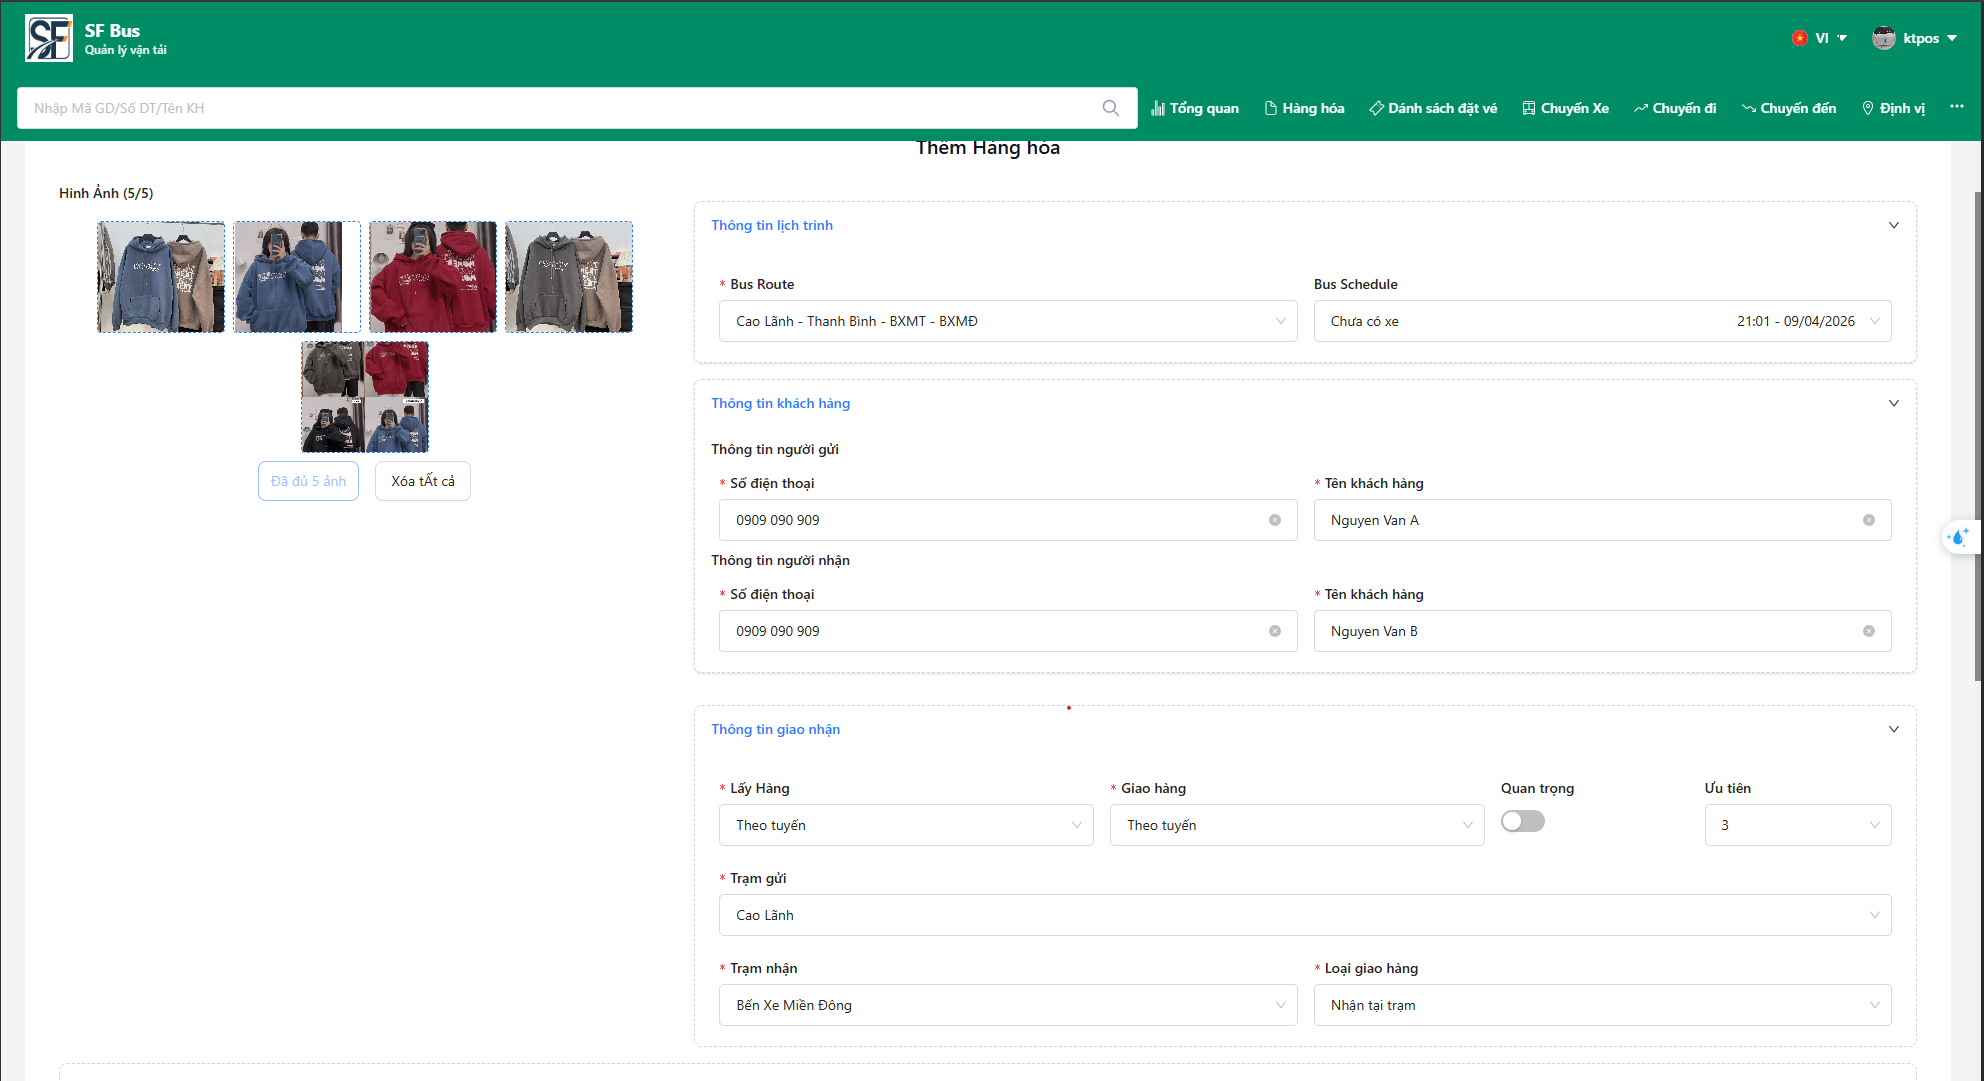
Task: Toggle the Quan trọng switch
Action: (1522, 821)
